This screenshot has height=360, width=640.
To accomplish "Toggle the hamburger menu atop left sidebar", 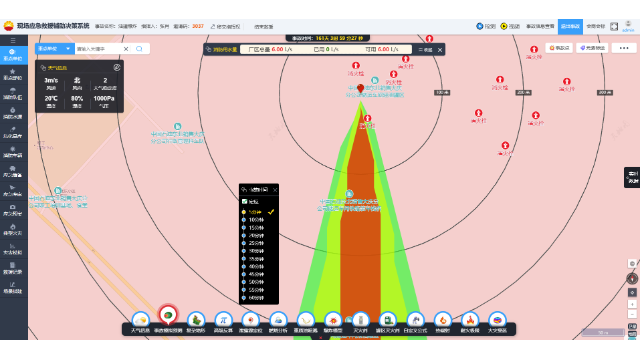I will 13,40.
